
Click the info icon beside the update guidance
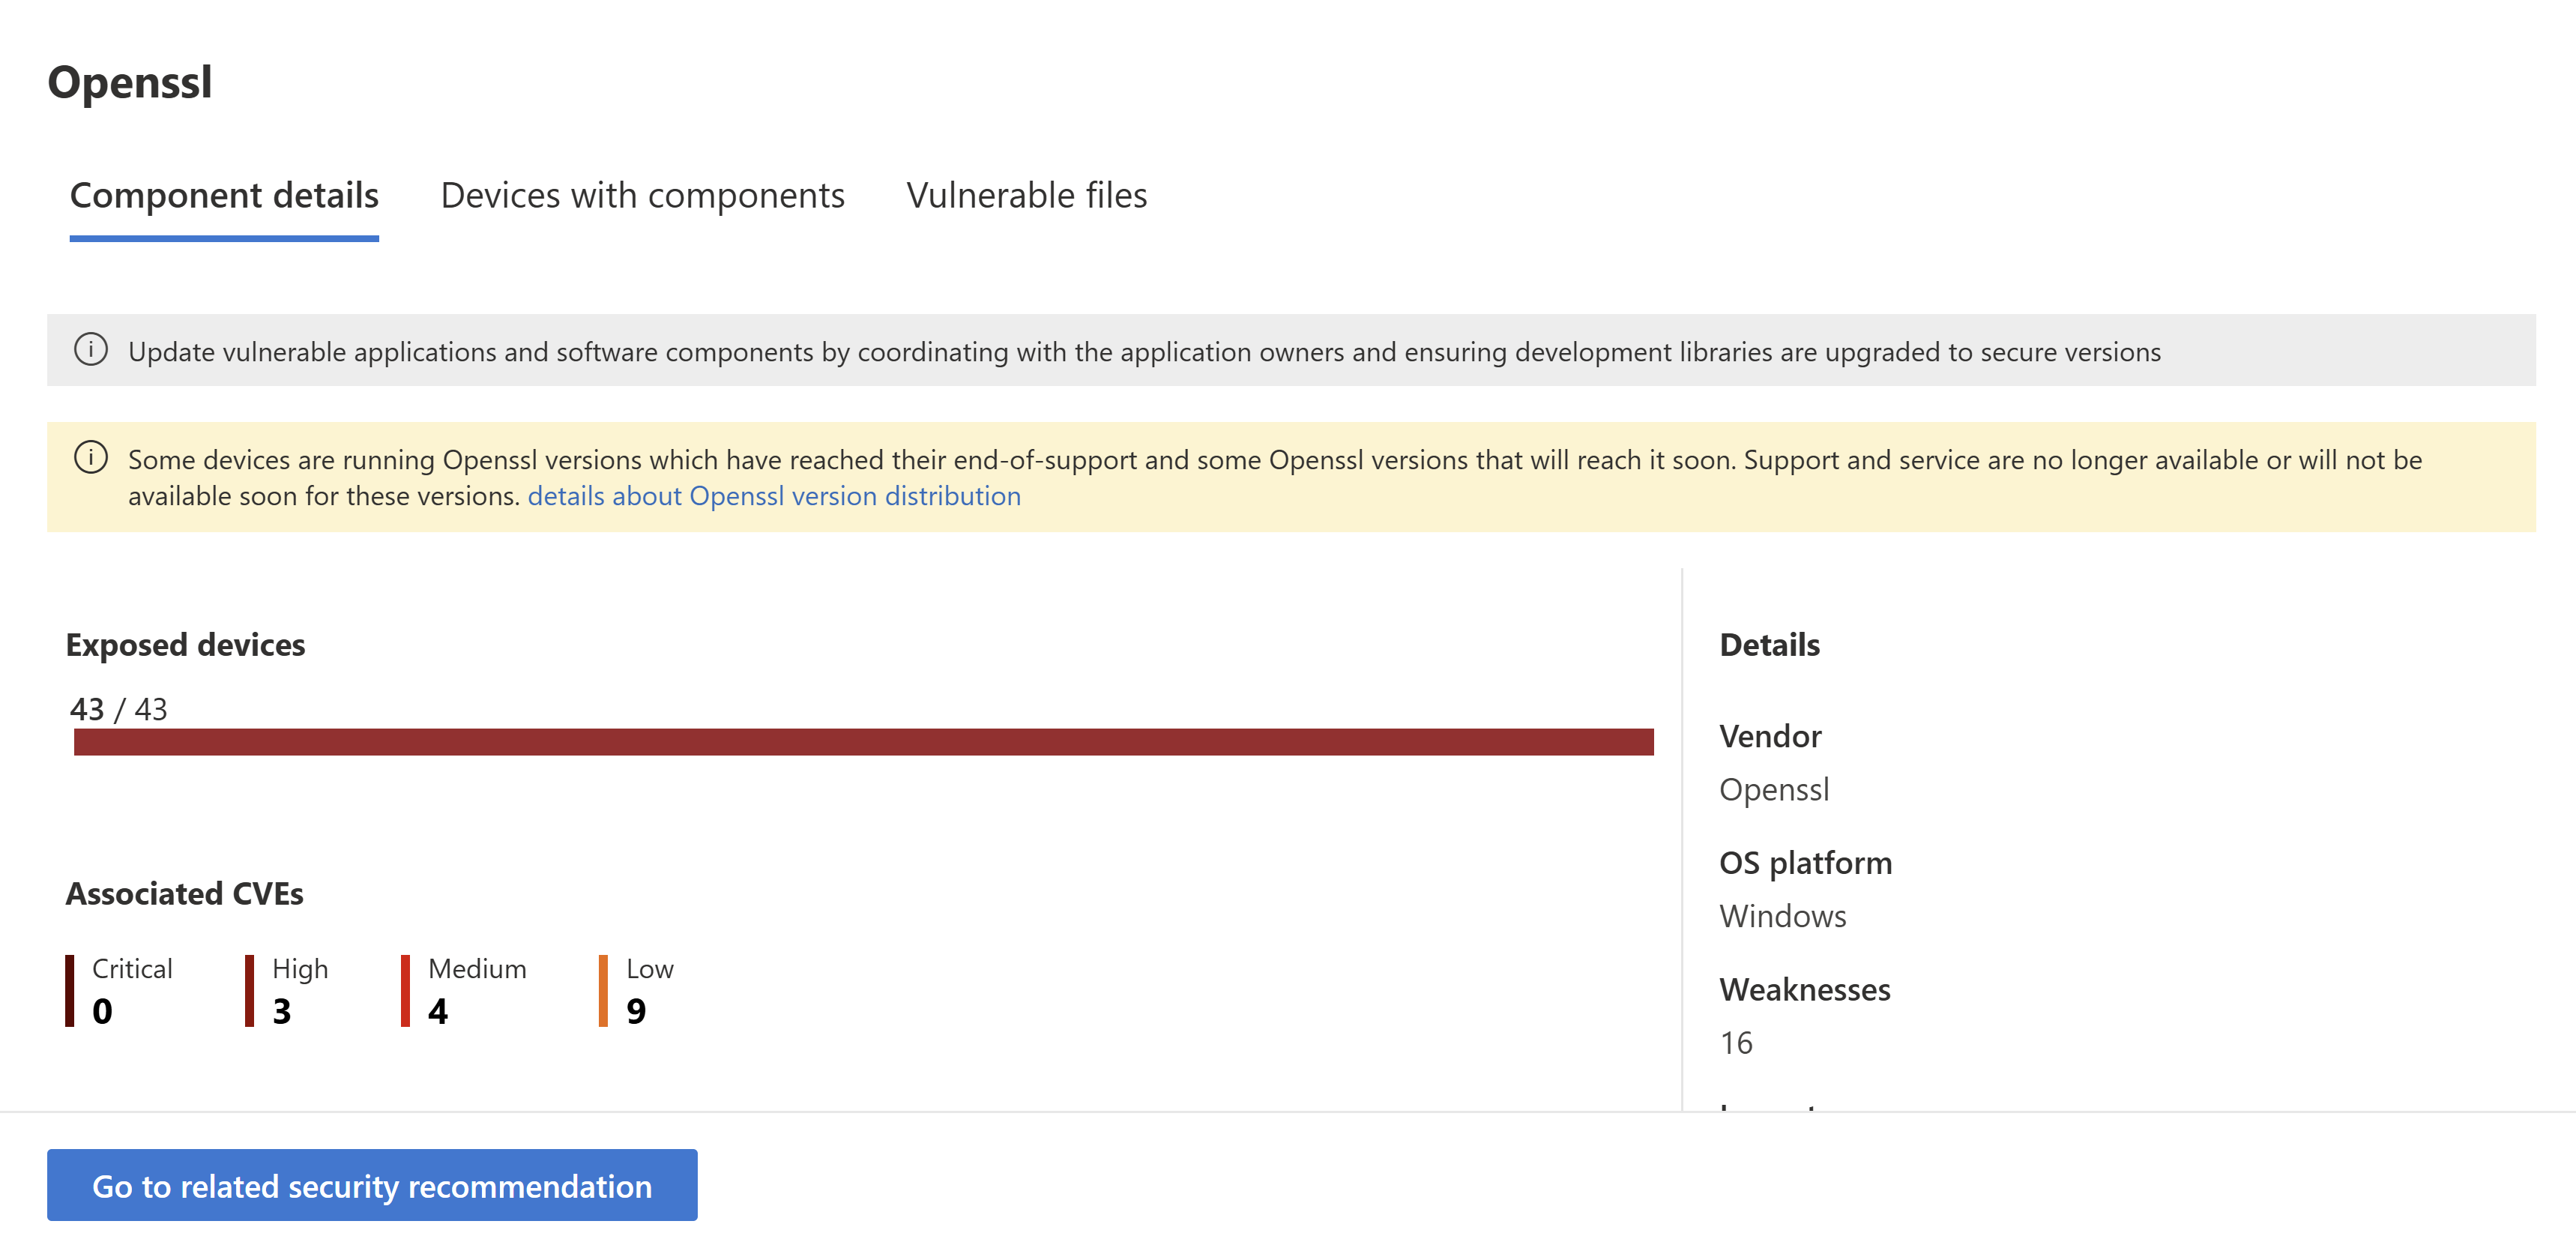point(91,351)
